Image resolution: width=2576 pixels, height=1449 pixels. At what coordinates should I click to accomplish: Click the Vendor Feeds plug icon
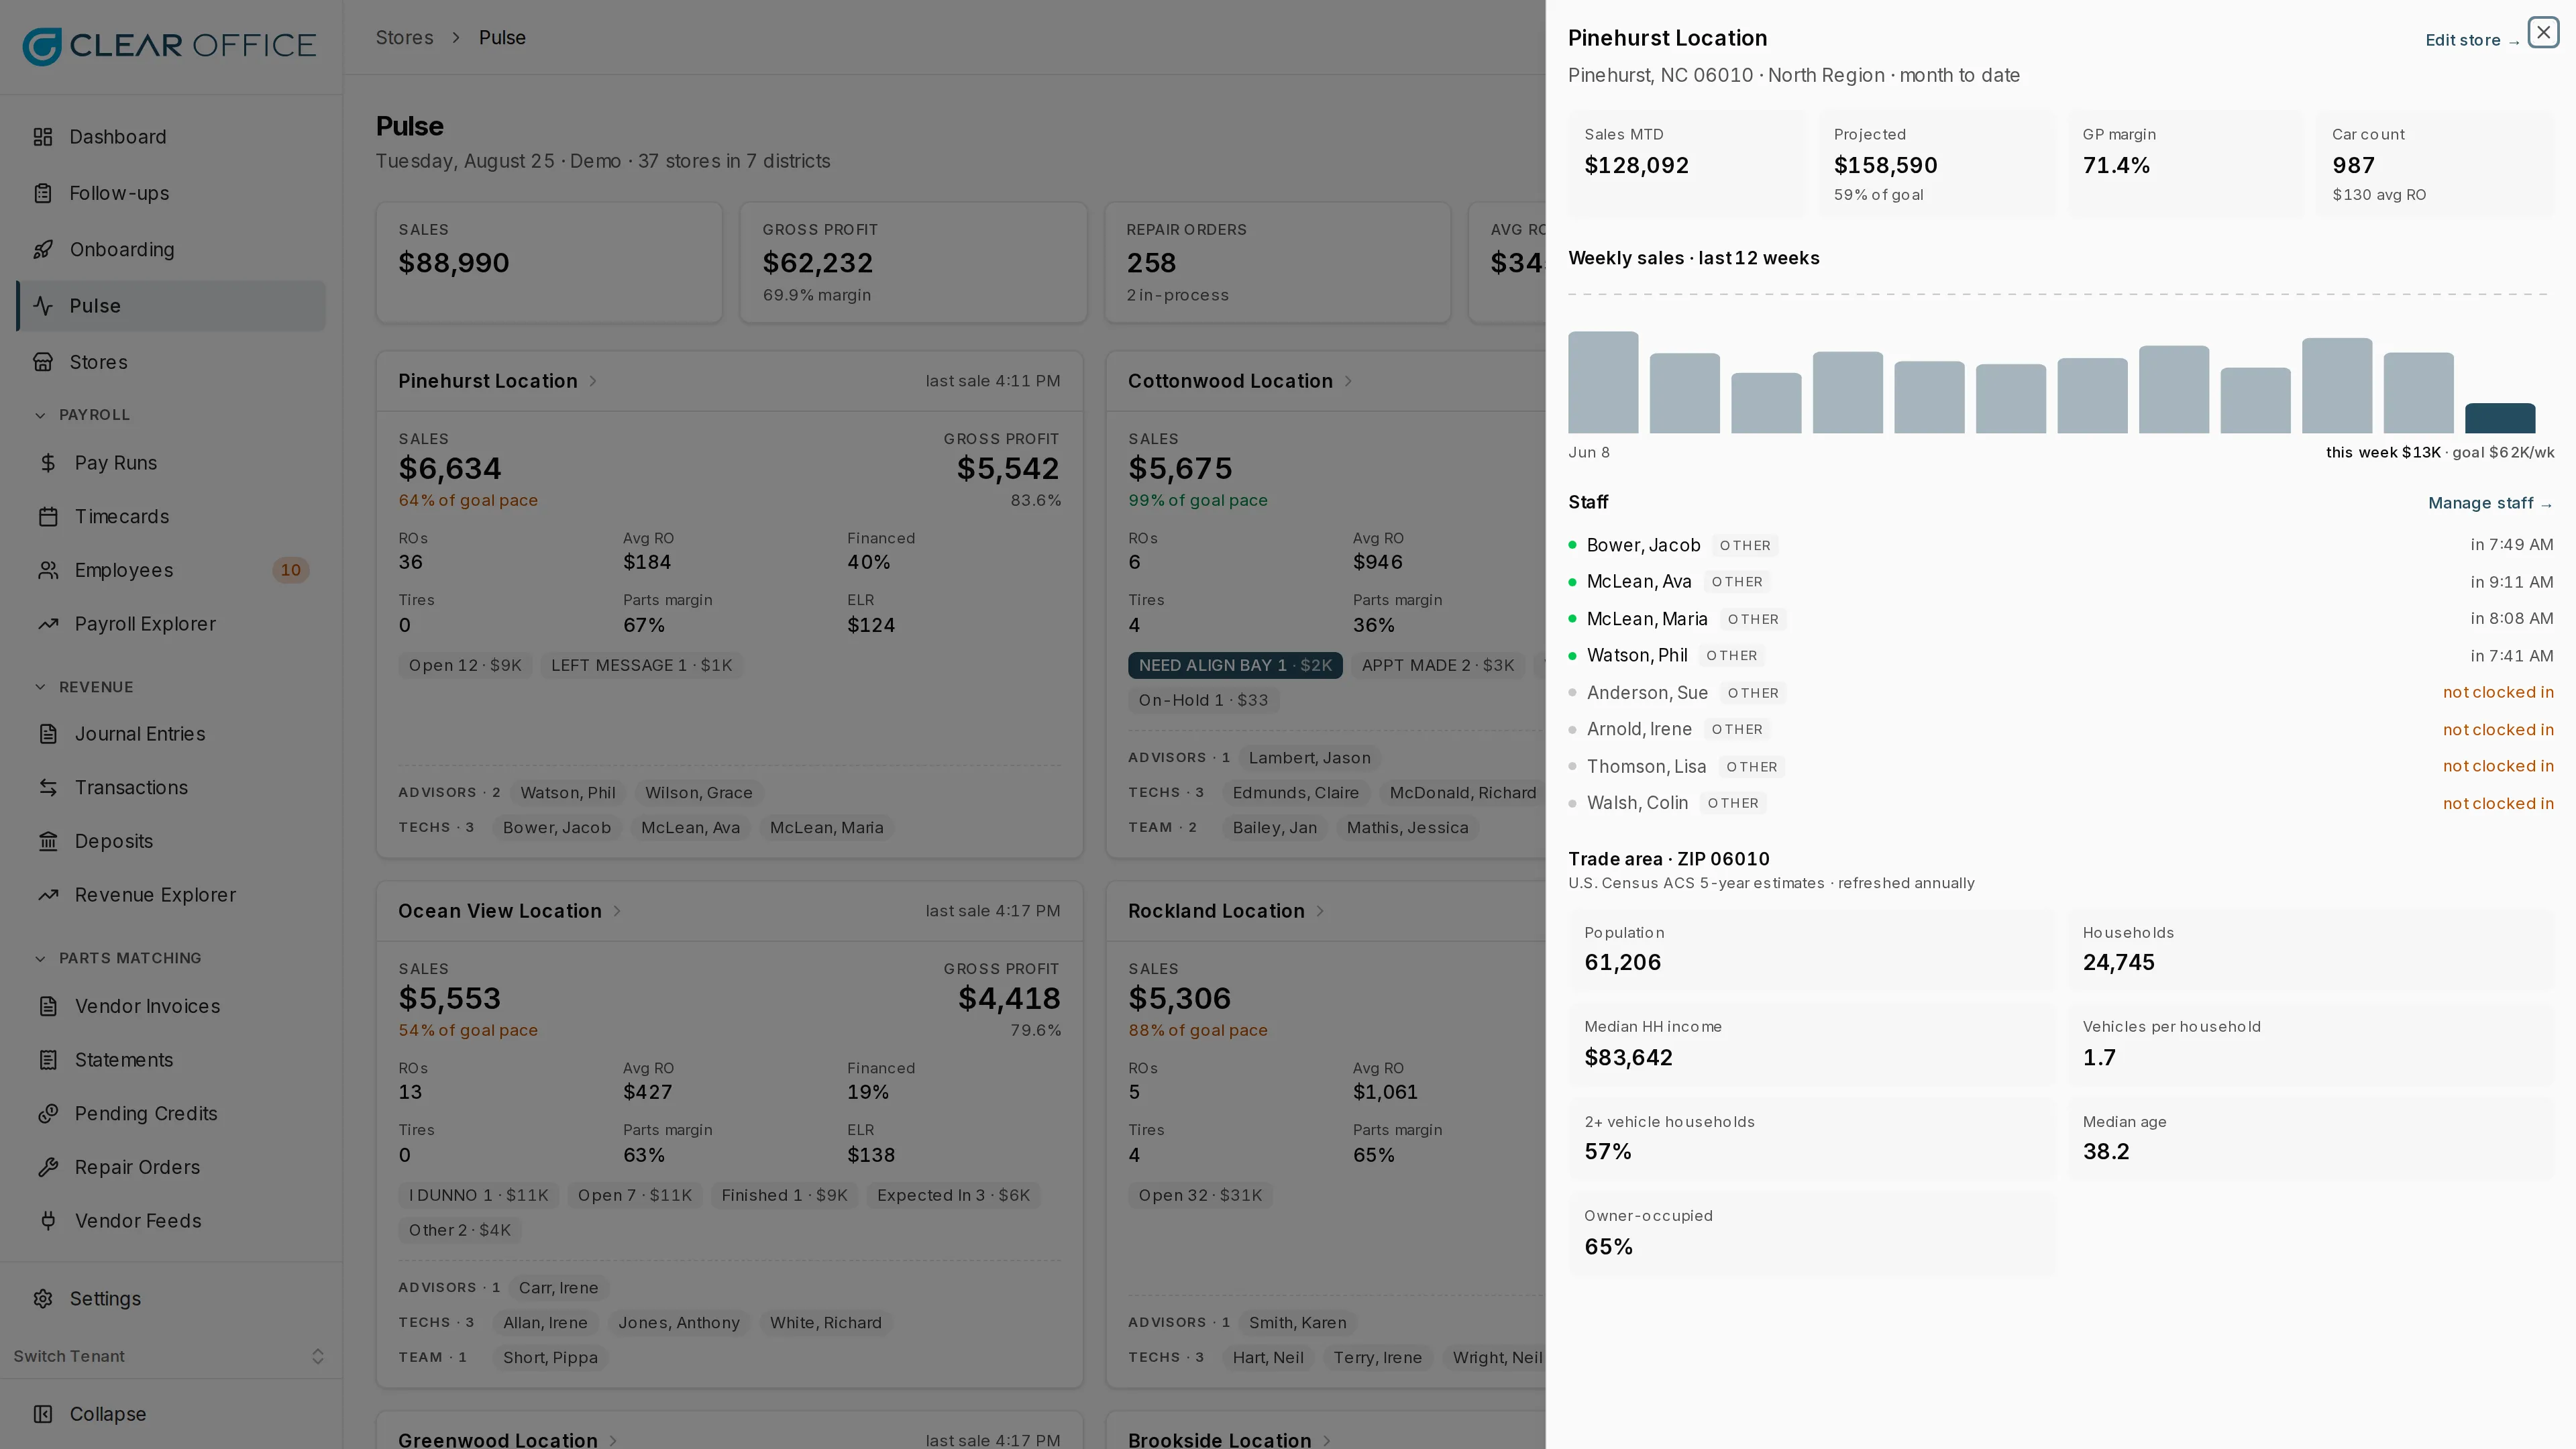48,1221
